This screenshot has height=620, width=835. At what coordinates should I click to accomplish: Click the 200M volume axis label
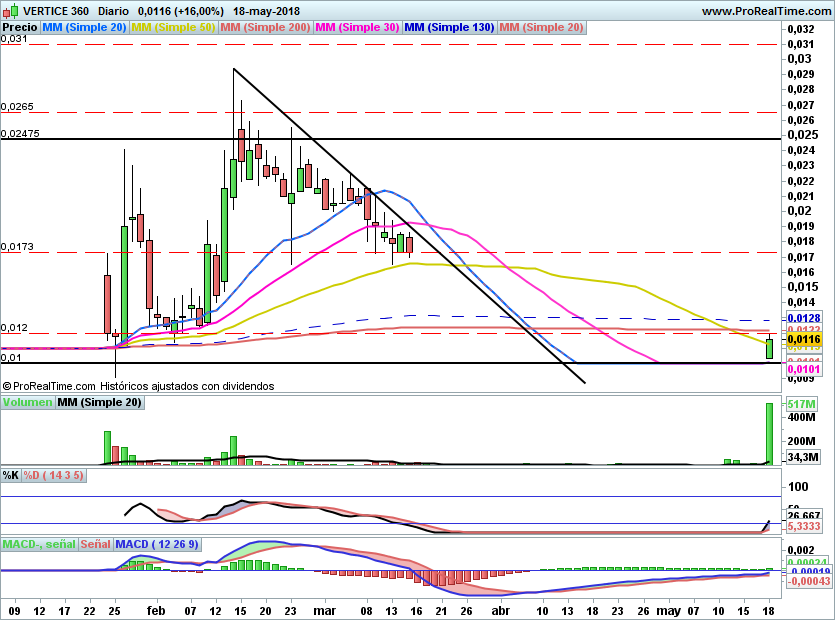(801, 441)
